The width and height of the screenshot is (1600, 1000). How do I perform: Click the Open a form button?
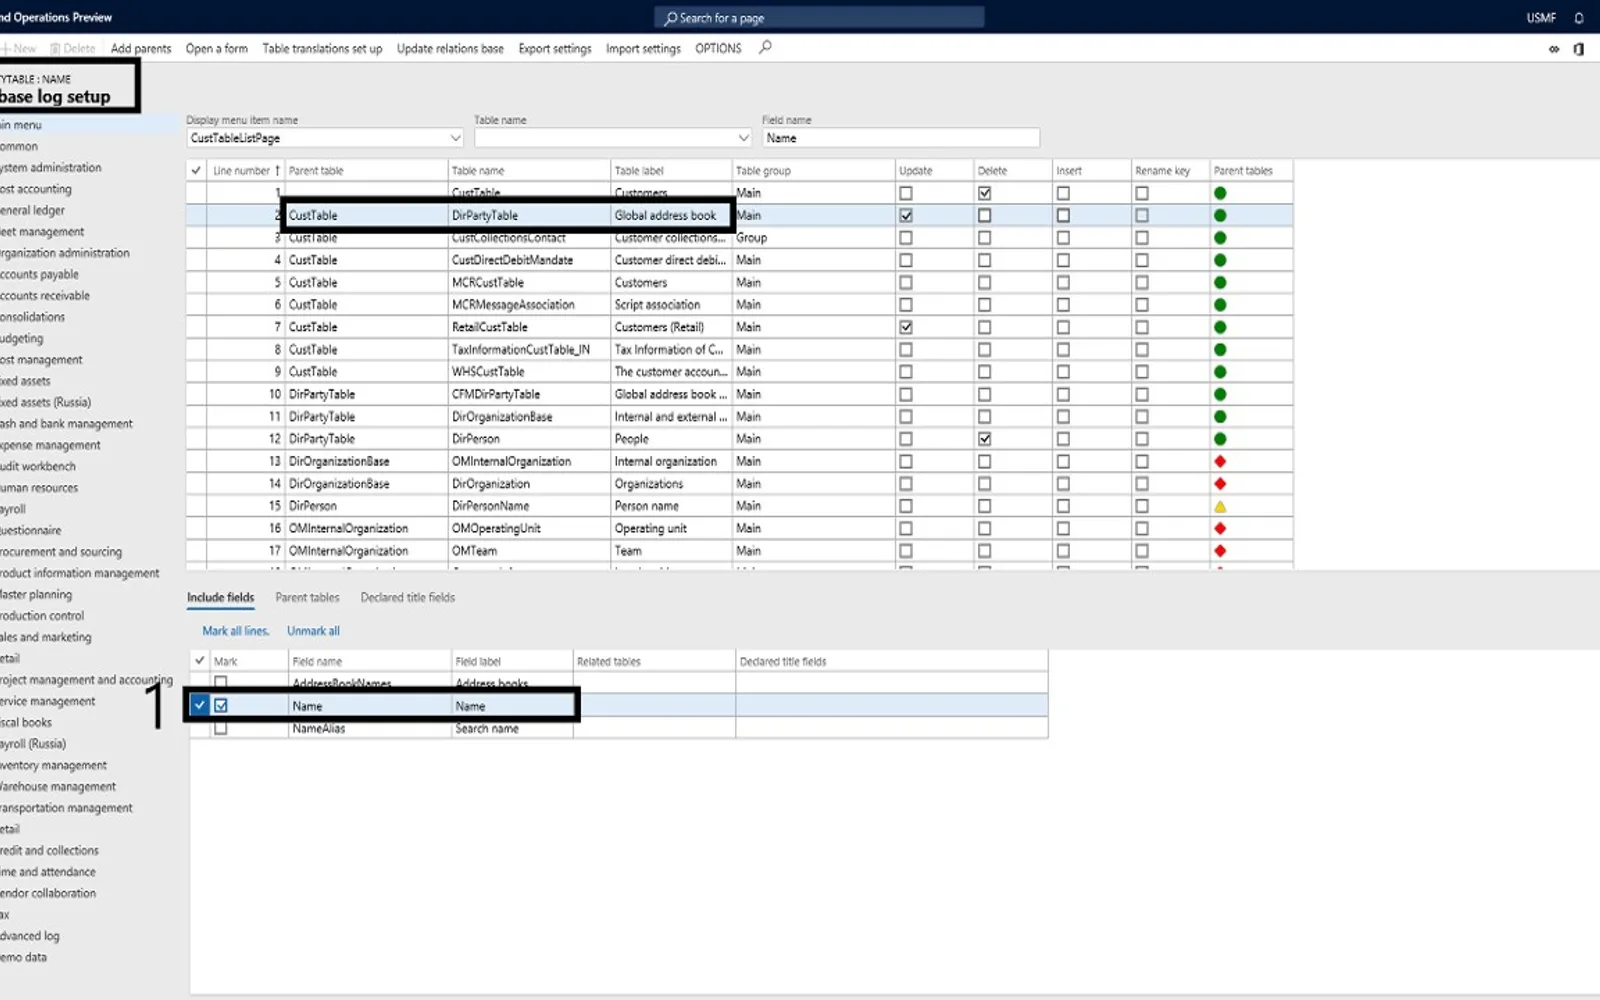[216, 48]
